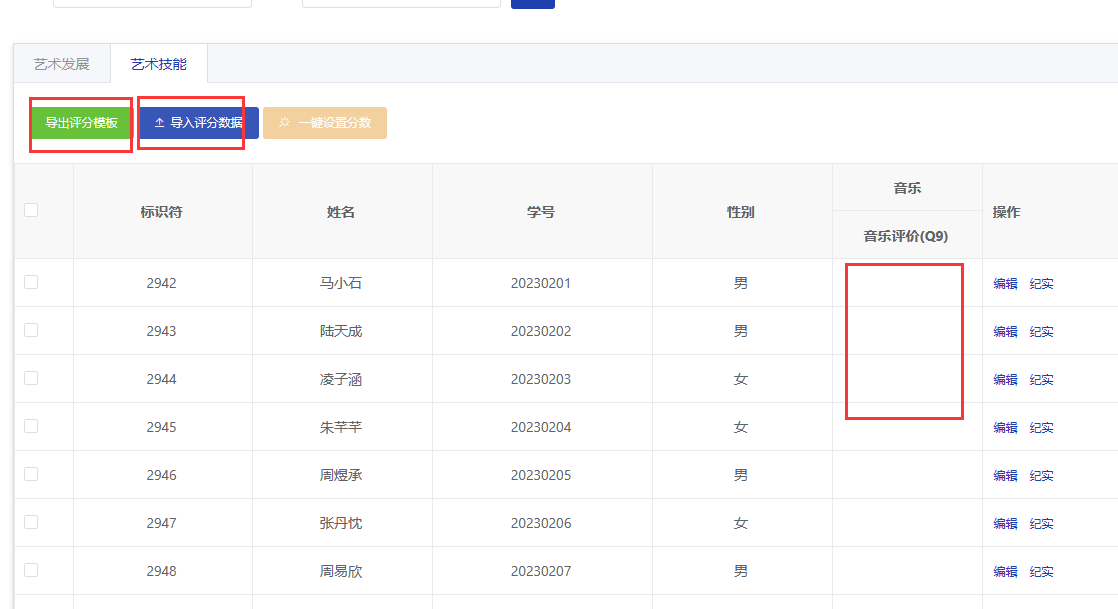1118x609 pixels.
Task: Click 编辑 for 陆天成
Action: pyautogui.click(x=1005, y=332)
